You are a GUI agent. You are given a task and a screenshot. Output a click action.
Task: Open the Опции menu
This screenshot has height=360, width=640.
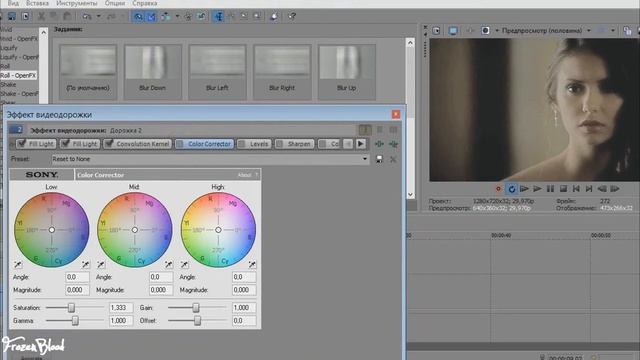coord(115,3)
